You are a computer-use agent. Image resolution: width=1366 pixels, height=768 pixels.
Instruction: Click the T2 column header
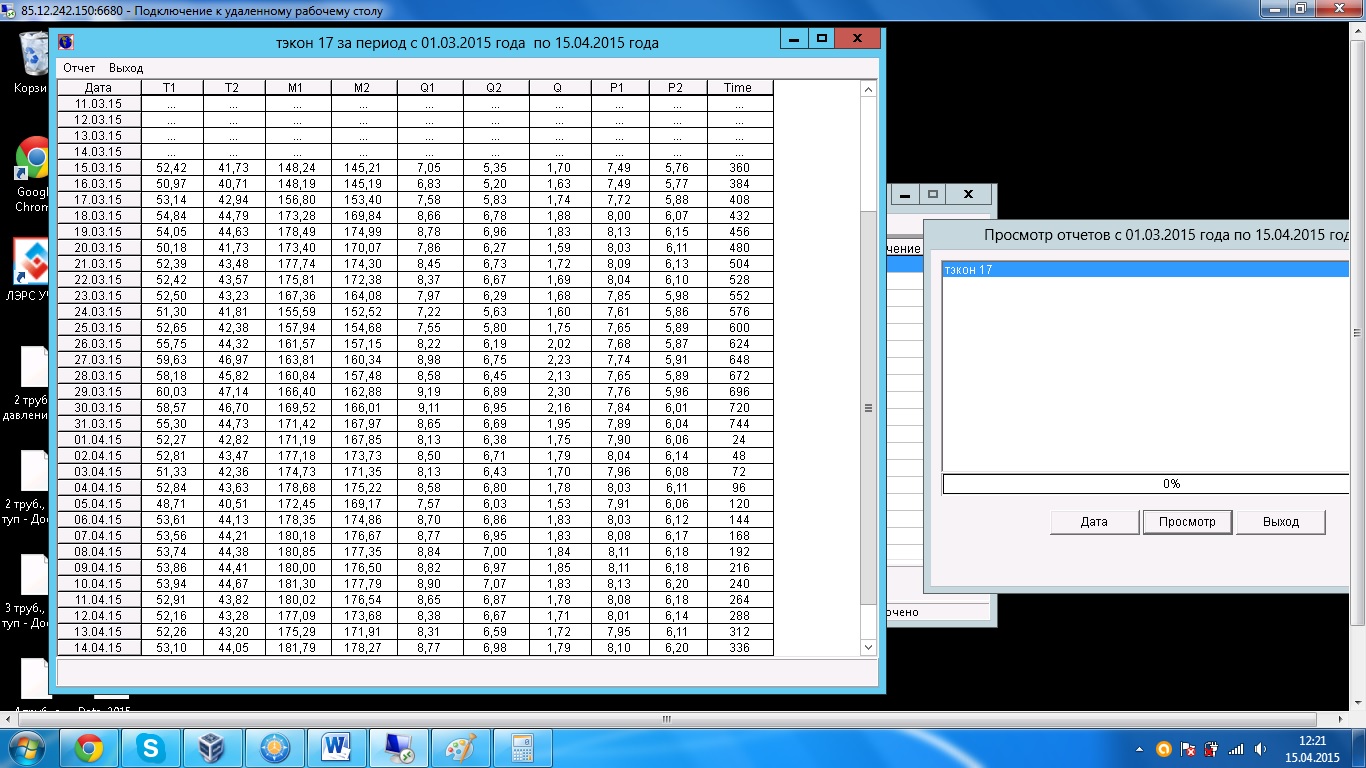point(233,88)
